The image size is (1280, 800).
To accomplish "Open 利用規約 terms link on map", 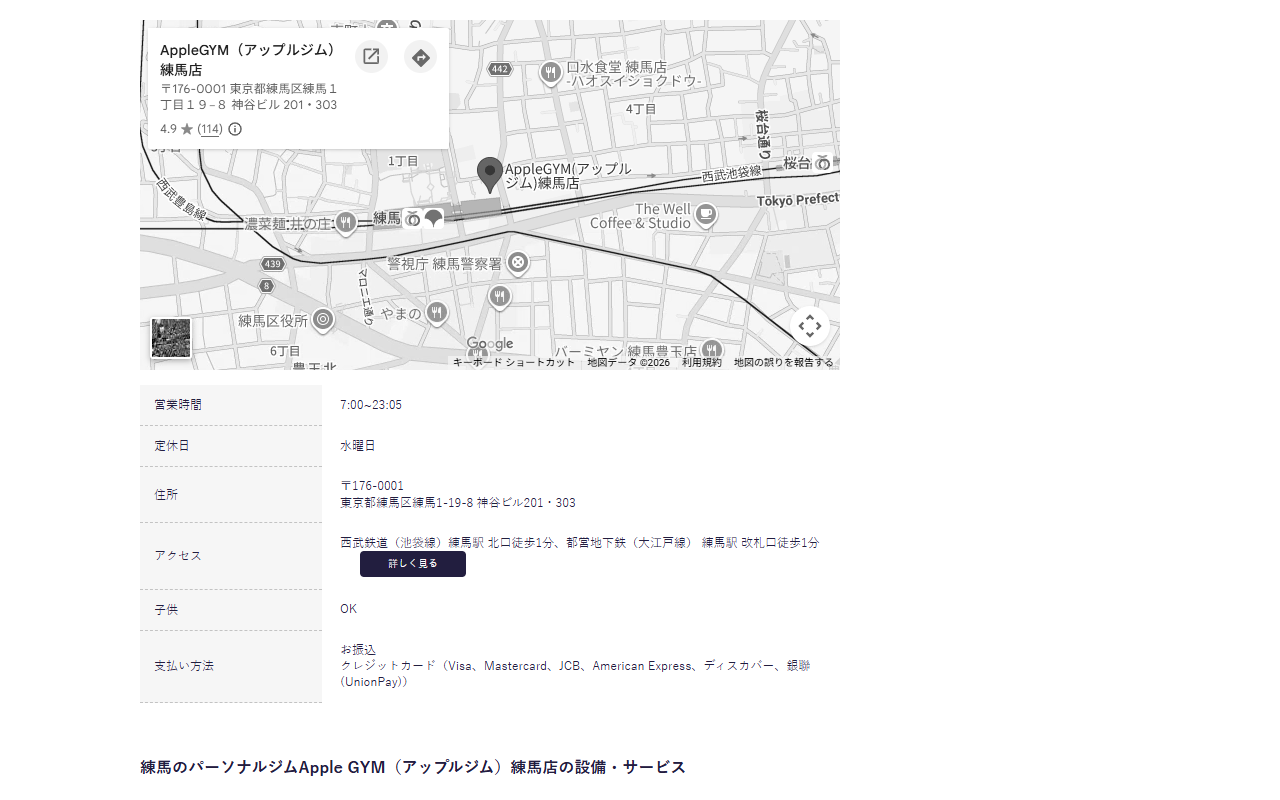I will click(702, 362).
